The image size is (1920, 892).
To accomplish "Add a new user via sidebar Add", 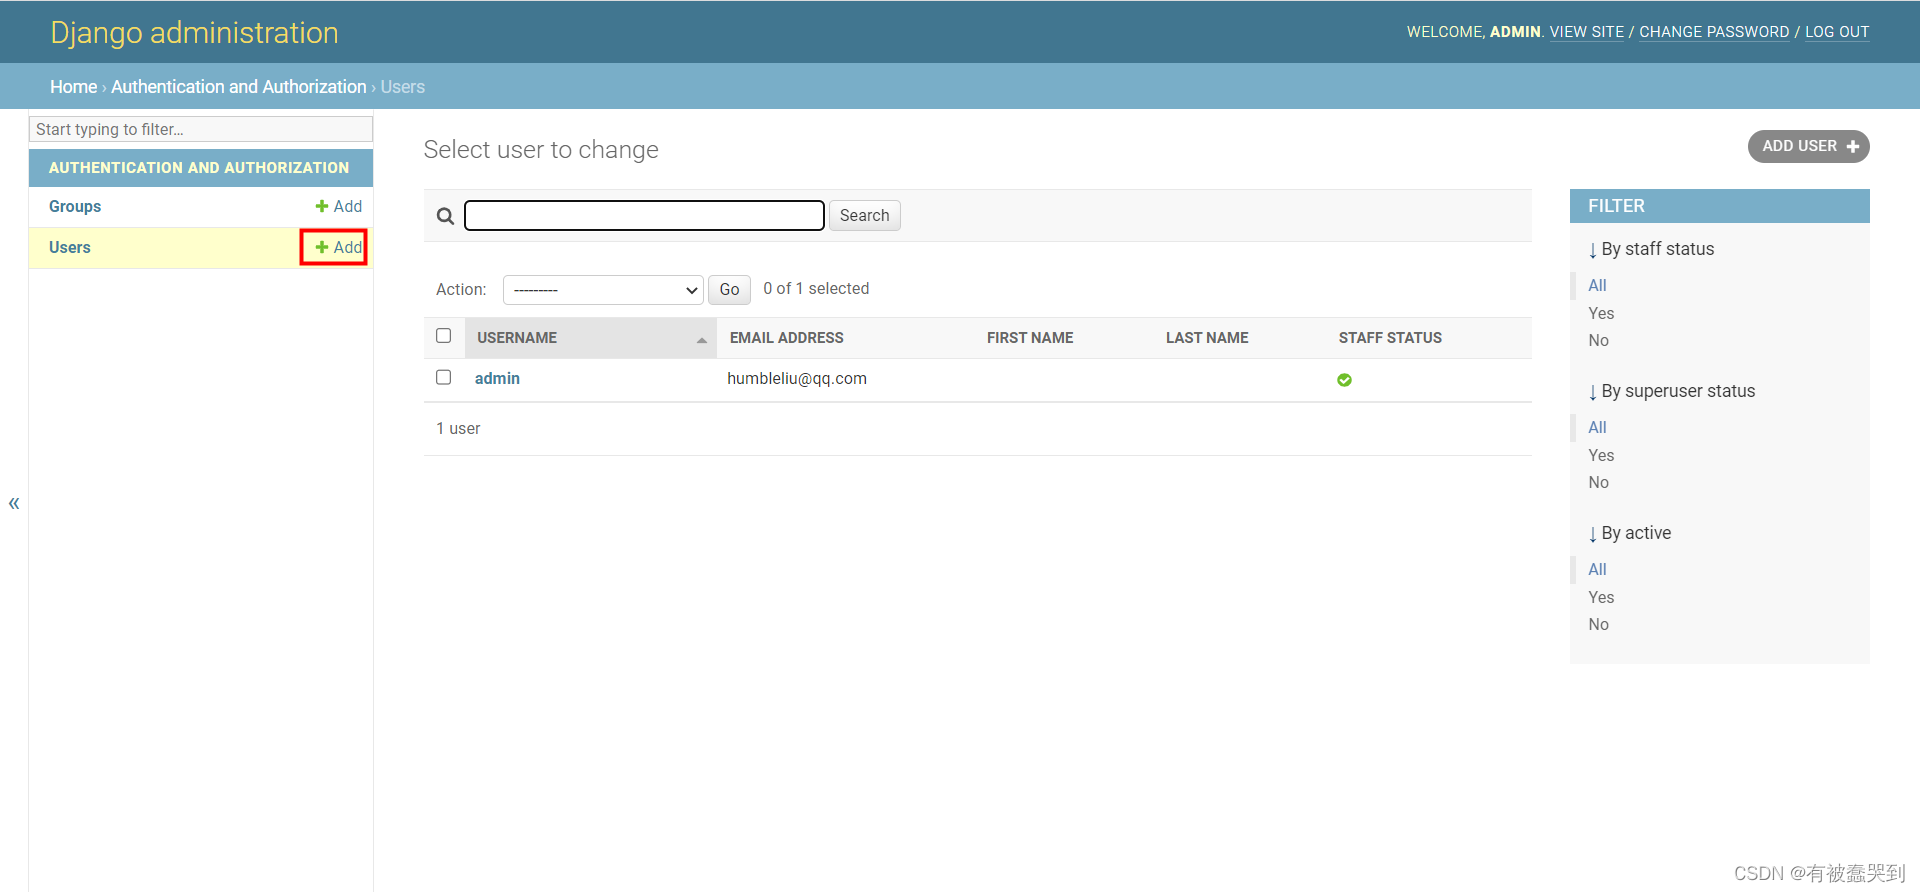I will coord(339,247).
